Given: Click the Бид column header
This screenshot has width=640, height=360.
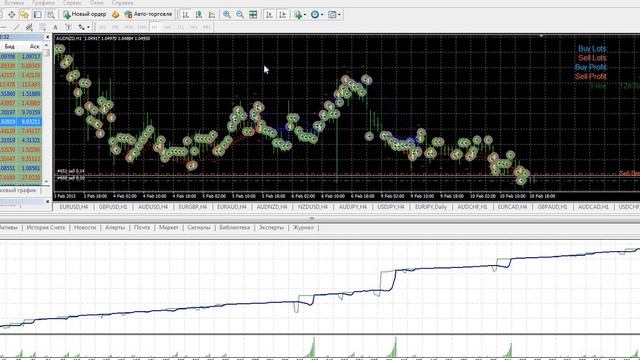Looking at the screenshot, I should [x=9, y=47].
